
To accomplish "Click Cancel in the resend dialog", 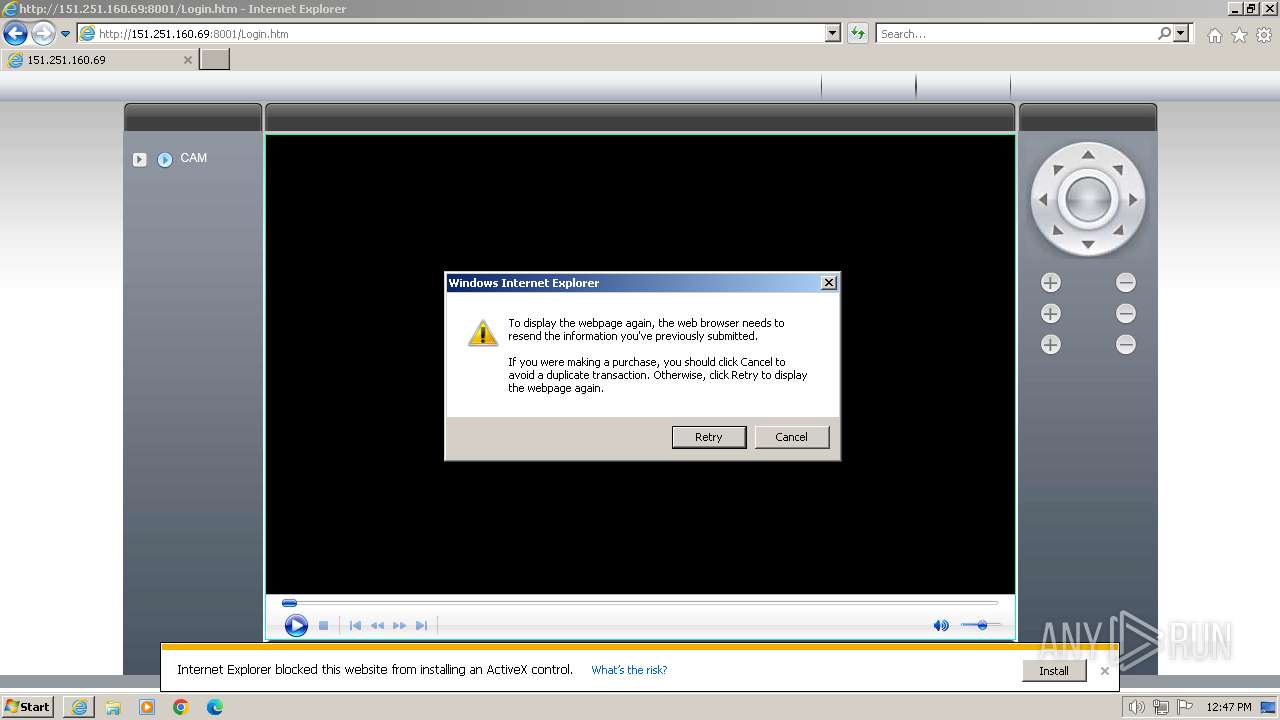I will [791, 437].
